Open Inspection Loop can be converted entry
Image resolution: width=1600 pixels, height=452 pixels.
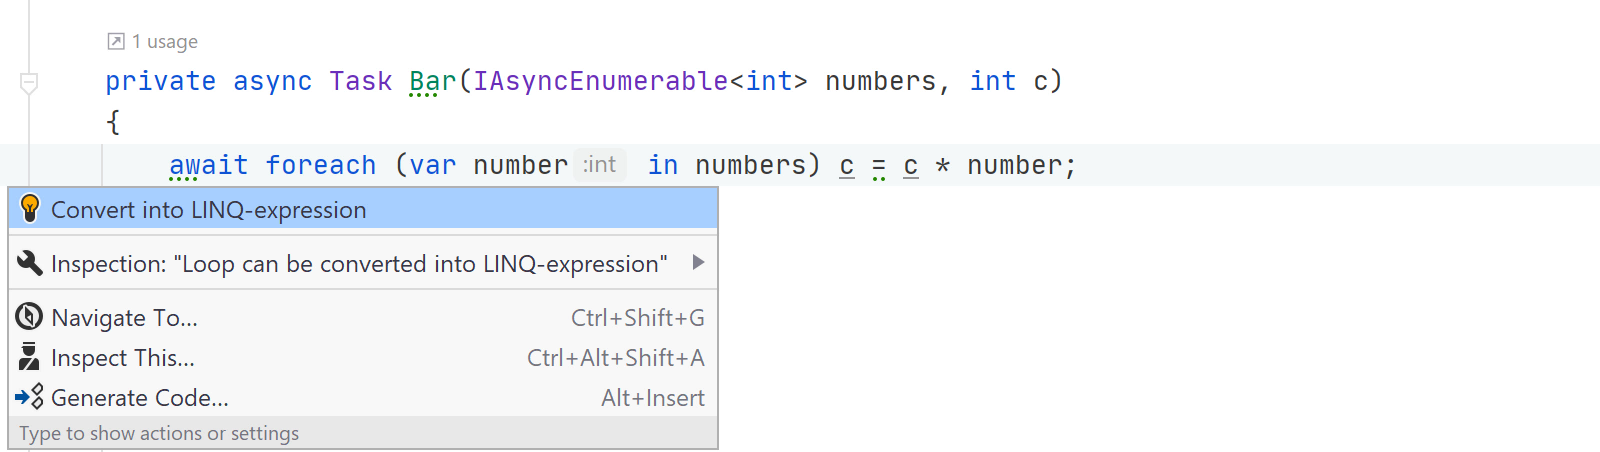pyautogui.click(x=363, y=263)
